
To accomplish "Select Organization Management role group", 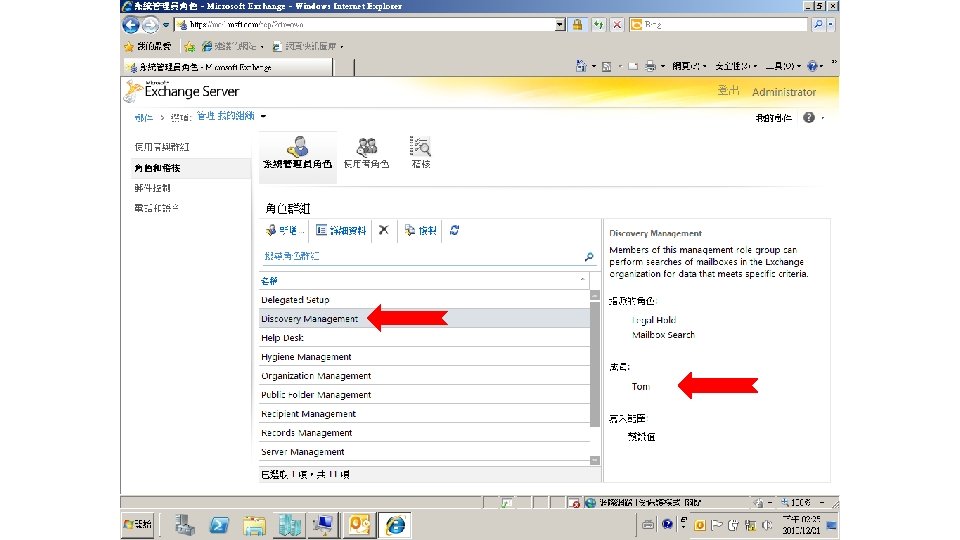I will tap(424, 375).
